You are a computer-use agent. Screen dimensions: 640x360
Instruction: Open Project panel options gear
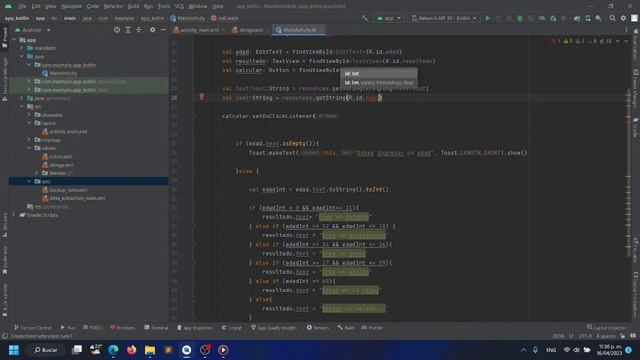pyautogui.click(x=152, y=30)
